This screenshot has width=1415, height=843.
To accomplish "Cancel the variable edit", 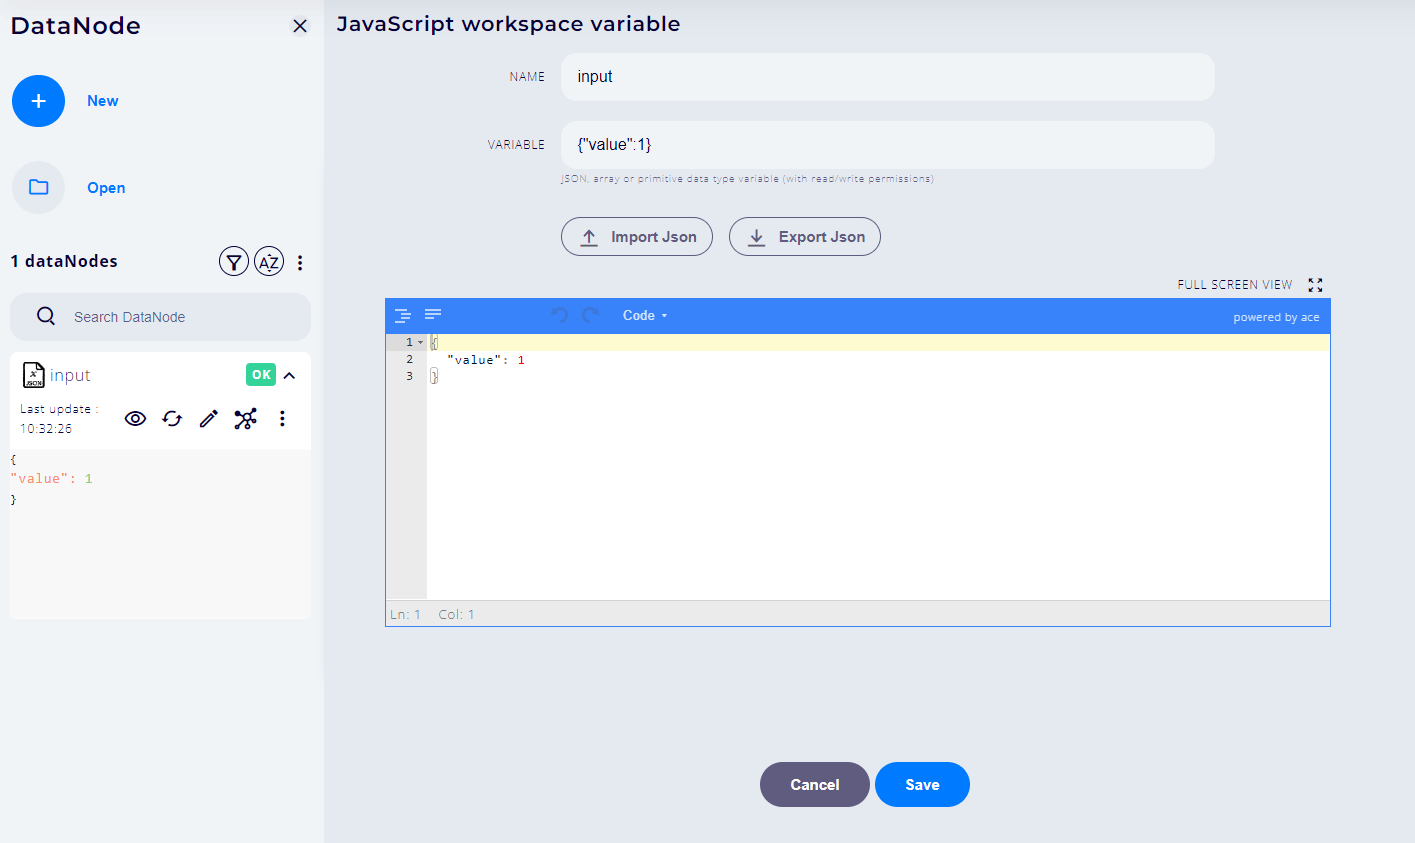I will coord(815,785).
